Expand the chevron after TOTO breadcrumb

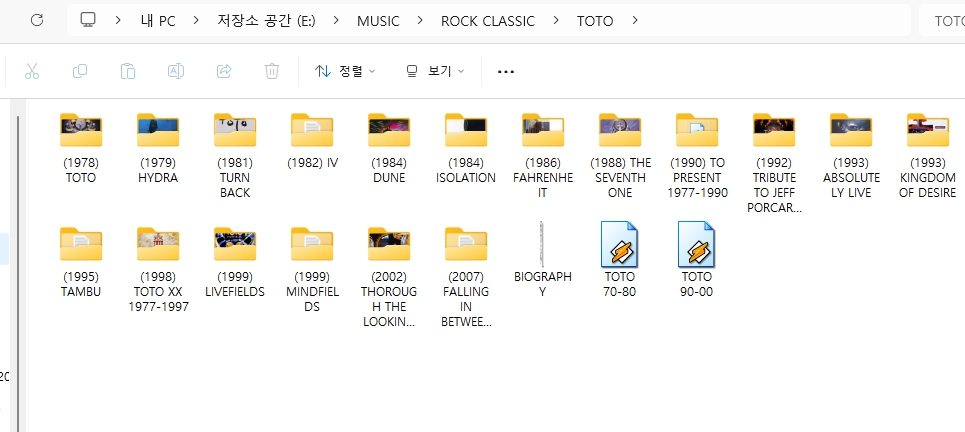tap(634, 20)
